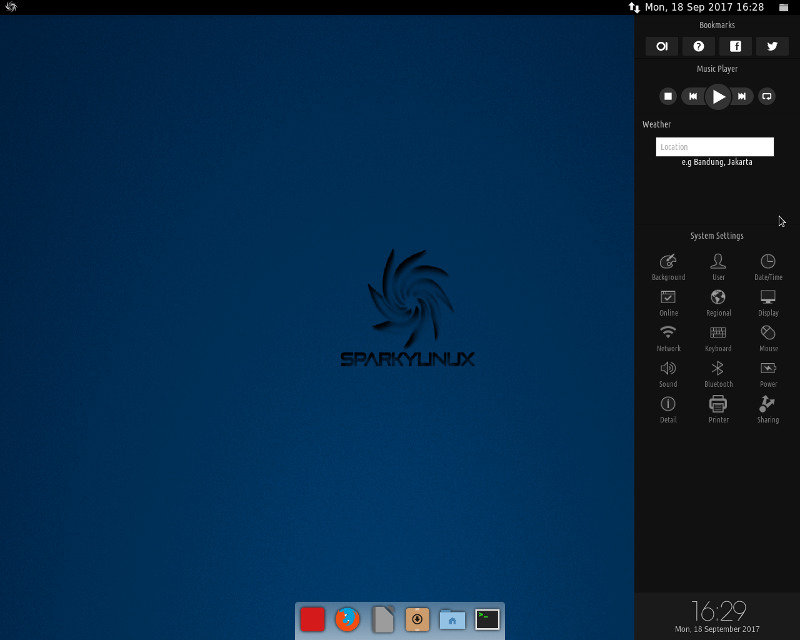Open the Facebook bookmark
The image size is (800, 640).
coord(735,46)
